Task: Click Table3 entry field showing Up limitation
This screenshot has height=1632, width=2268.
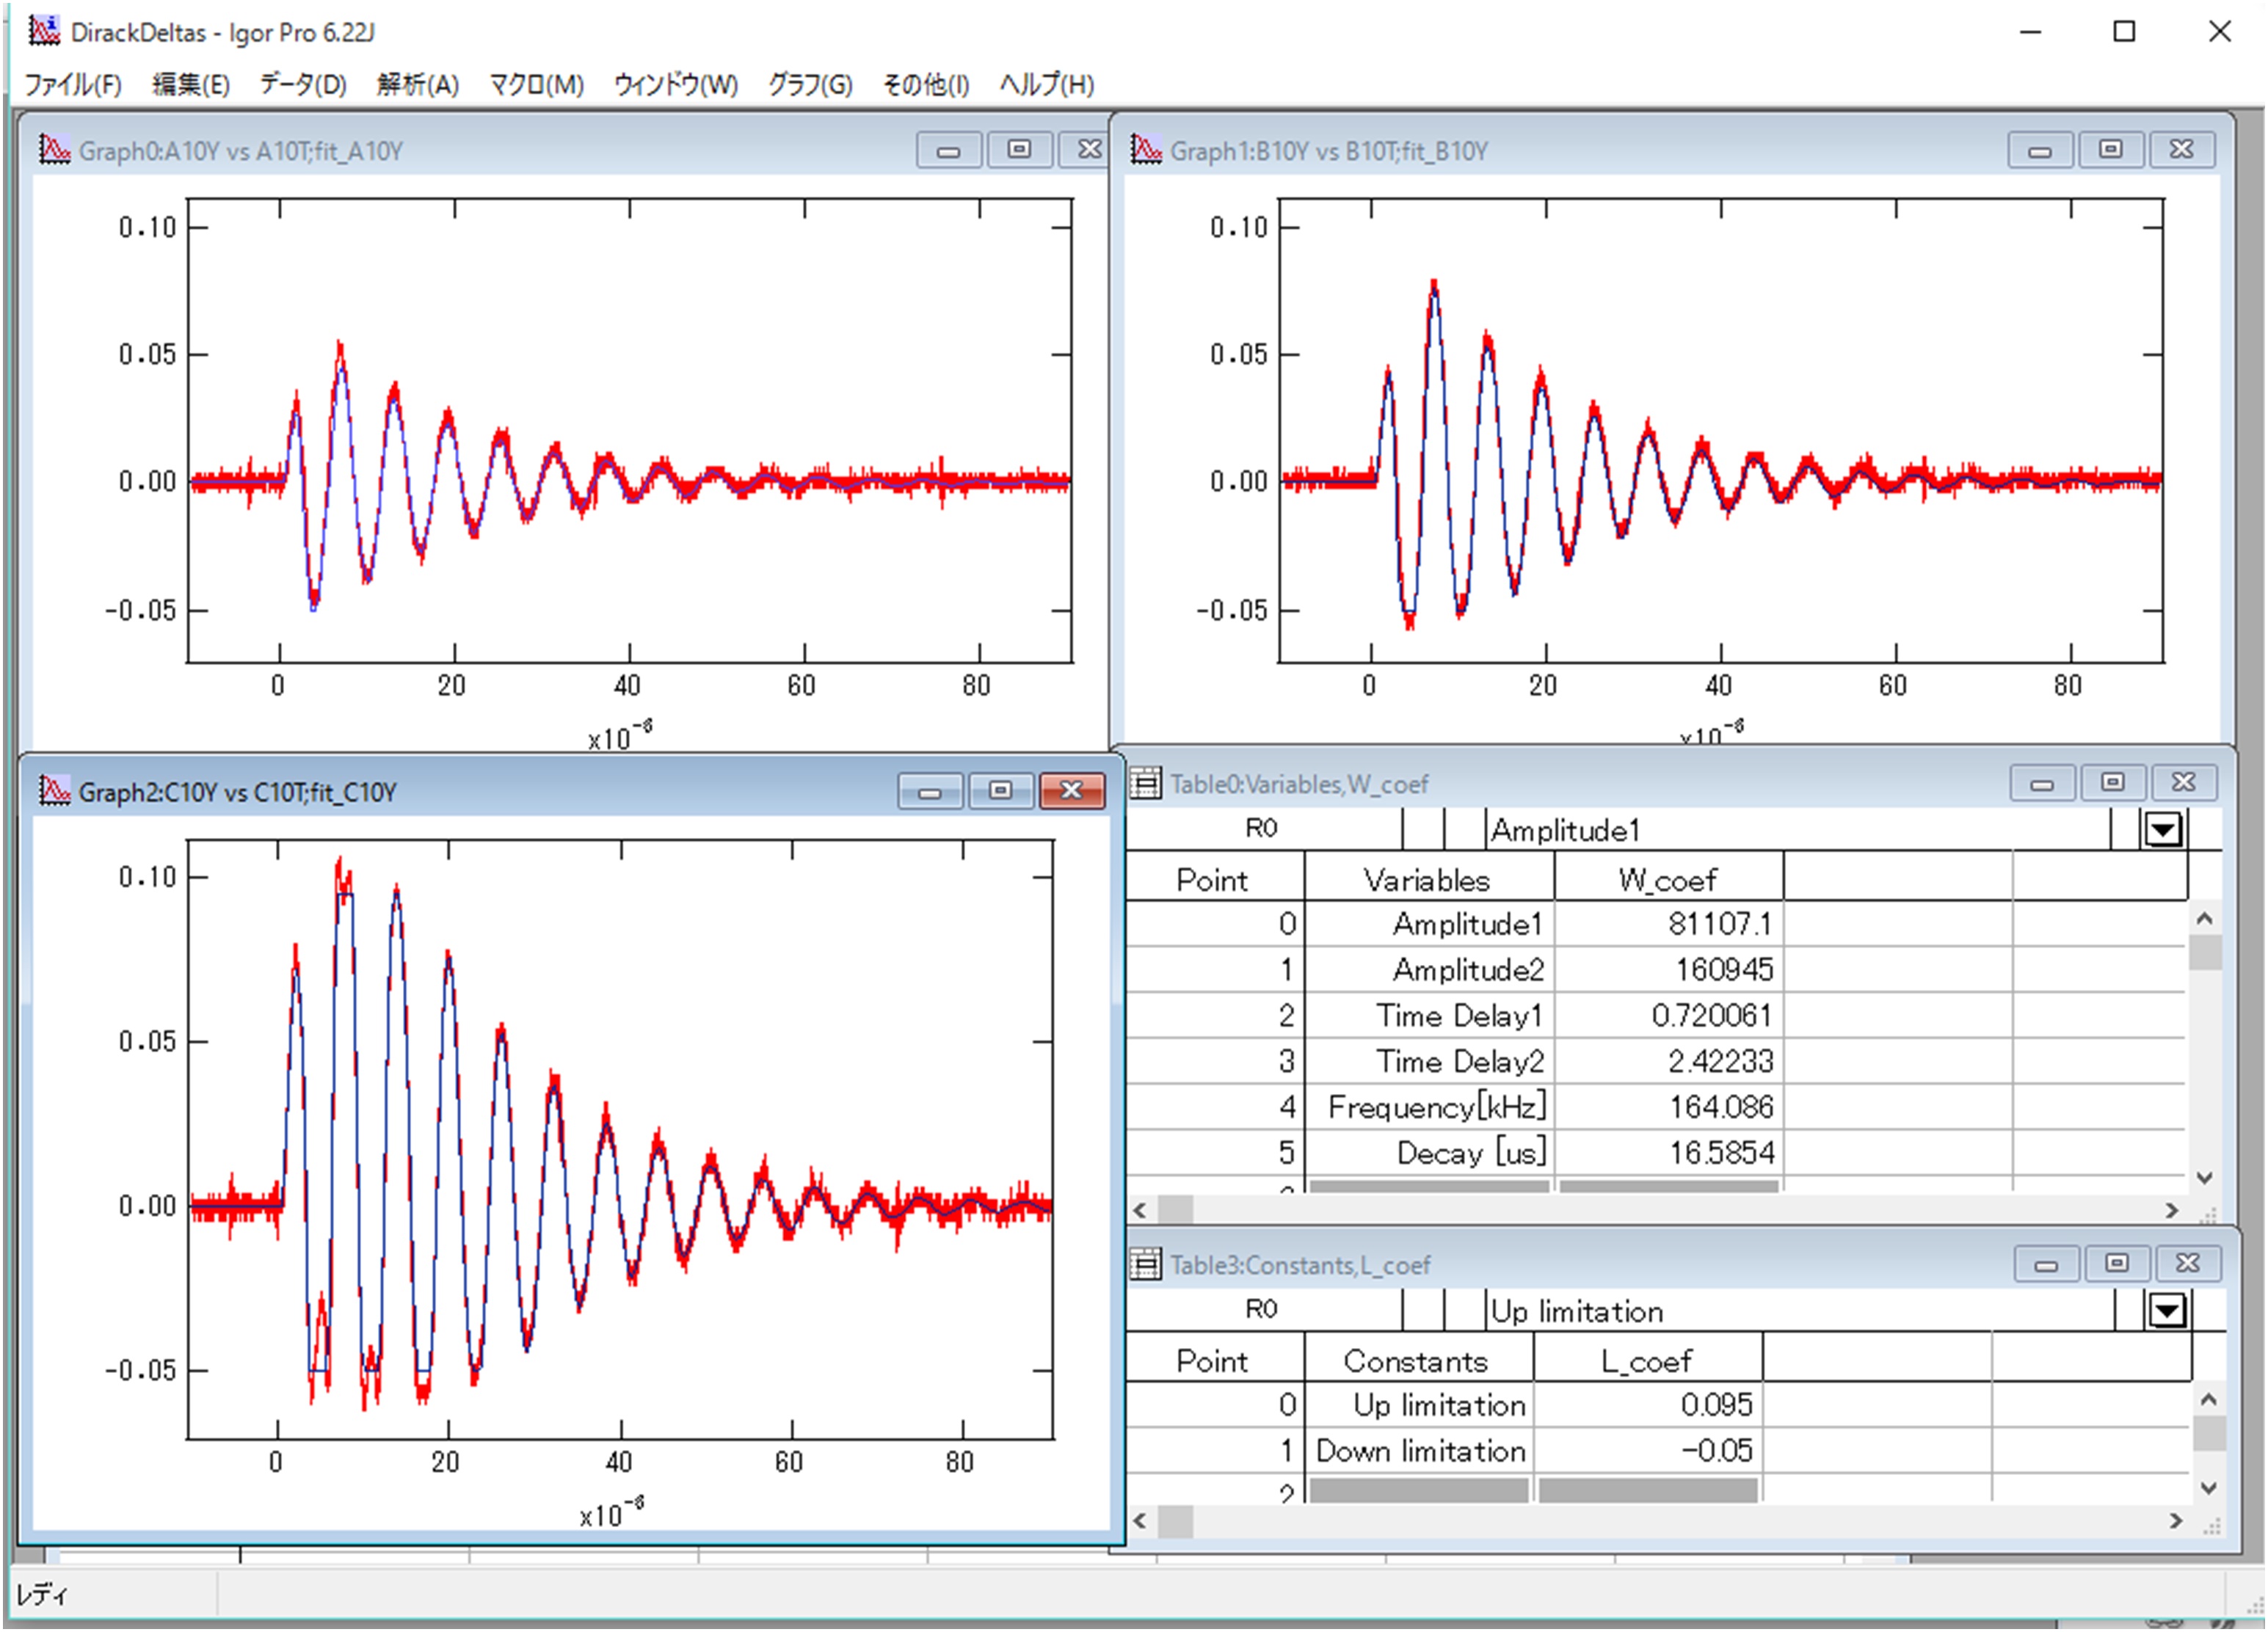Action: tap(1800, 1310)
